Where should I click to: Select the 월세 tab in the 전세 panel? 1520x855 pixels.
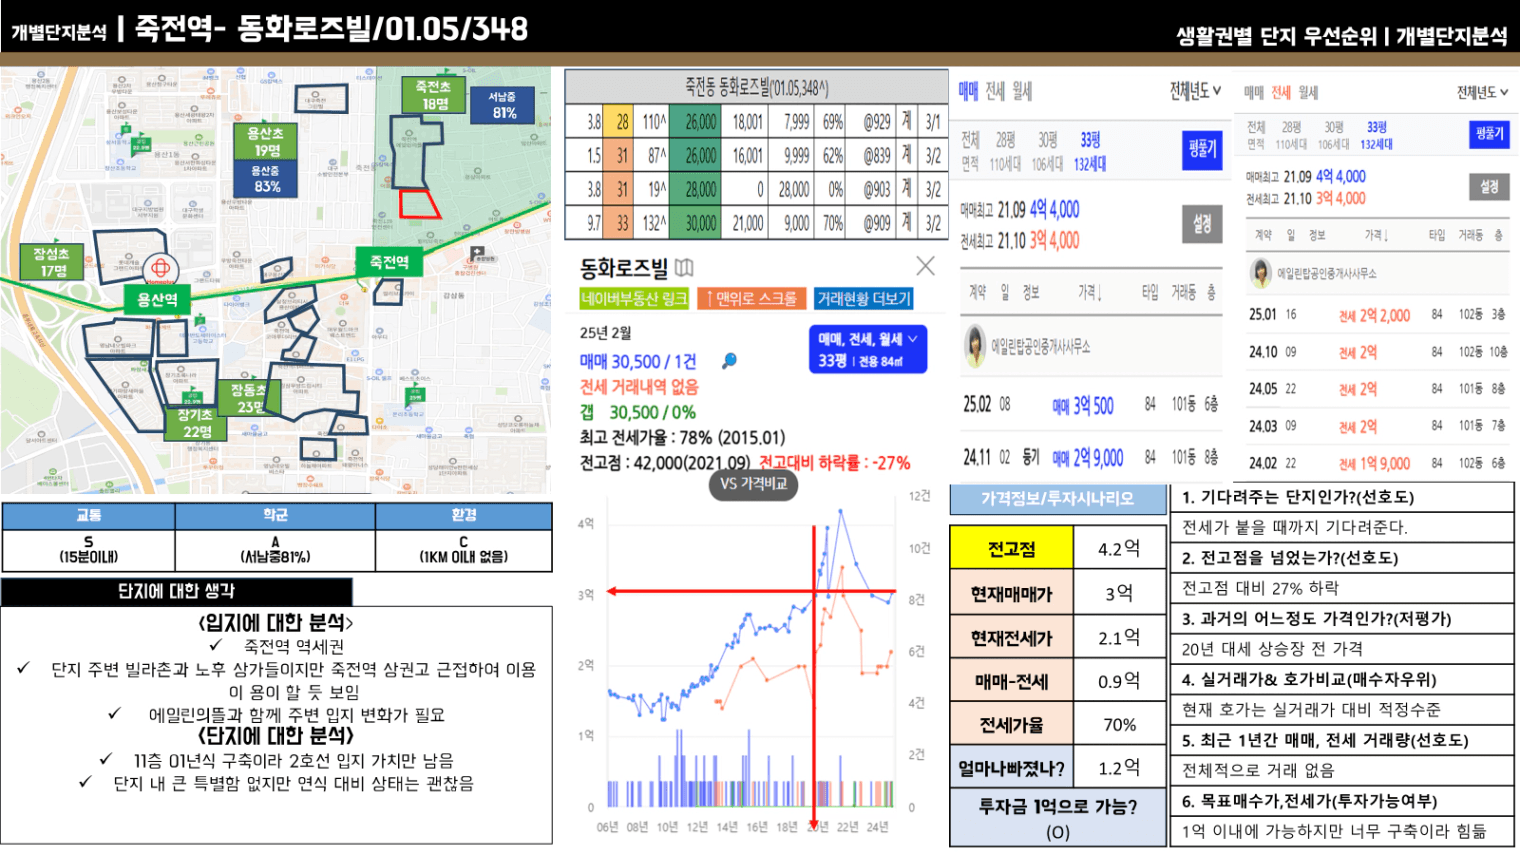[1308, 93]
